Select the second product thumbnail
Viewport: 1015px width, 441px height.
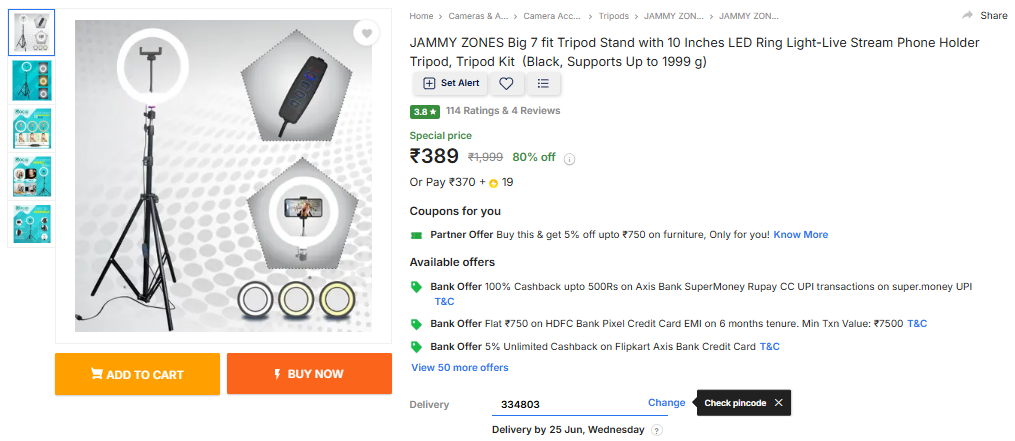coord(31,81)
